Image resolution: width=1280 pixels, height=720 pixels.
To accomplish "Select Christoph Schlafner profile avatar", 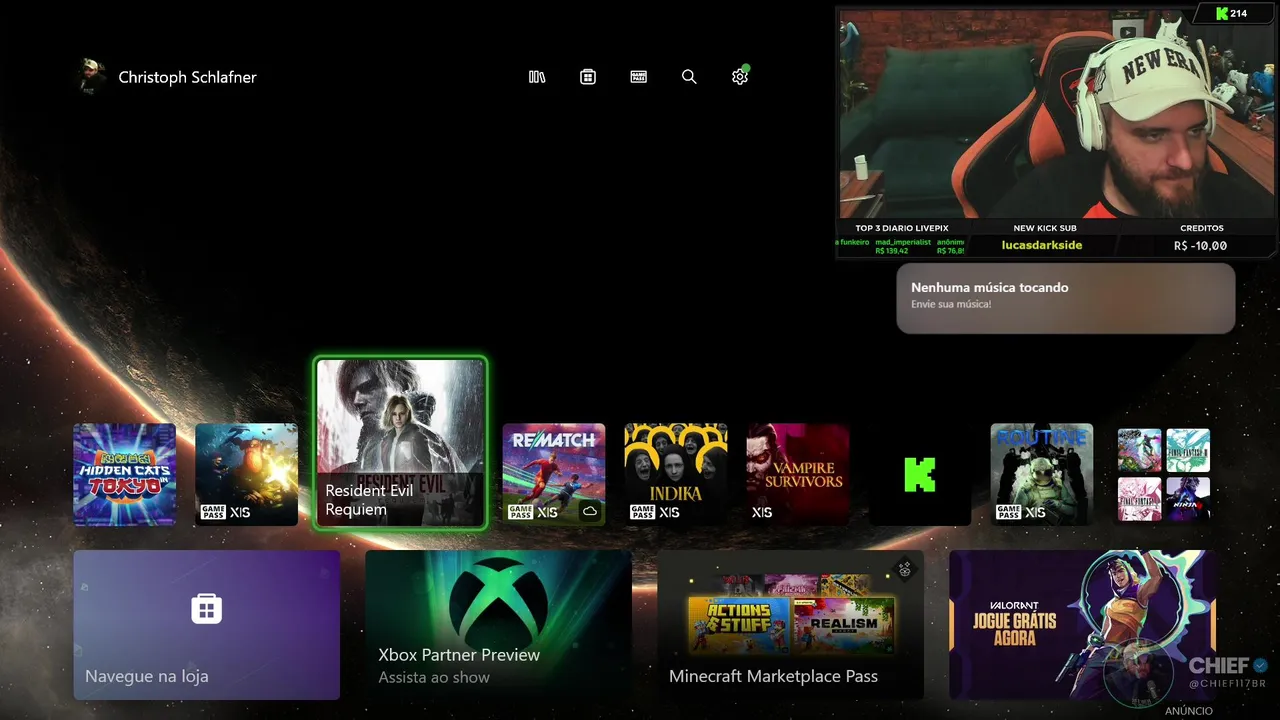I will coord(92,77).
